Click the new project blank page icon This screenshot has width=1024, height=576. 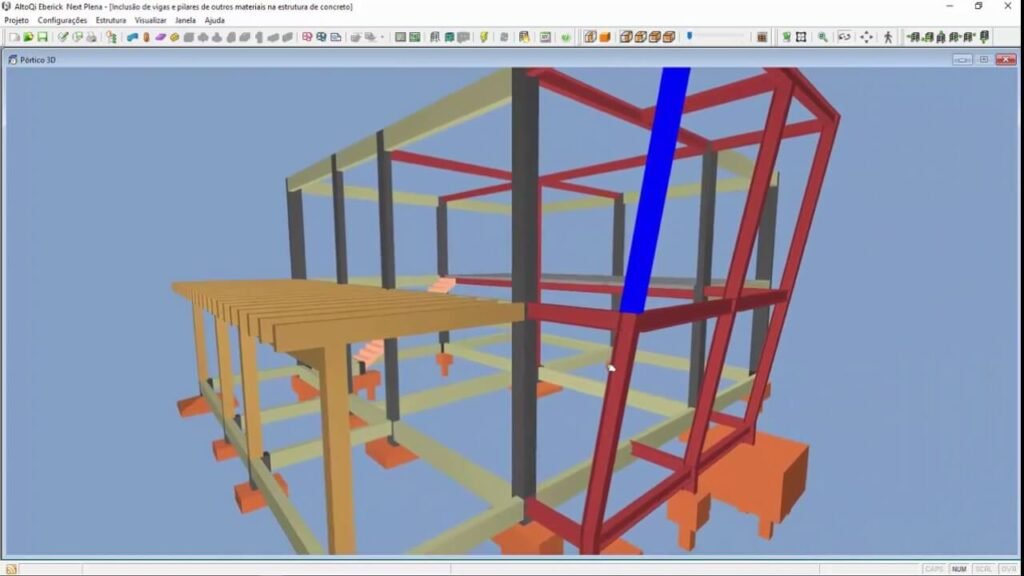[x=14, y=37]
